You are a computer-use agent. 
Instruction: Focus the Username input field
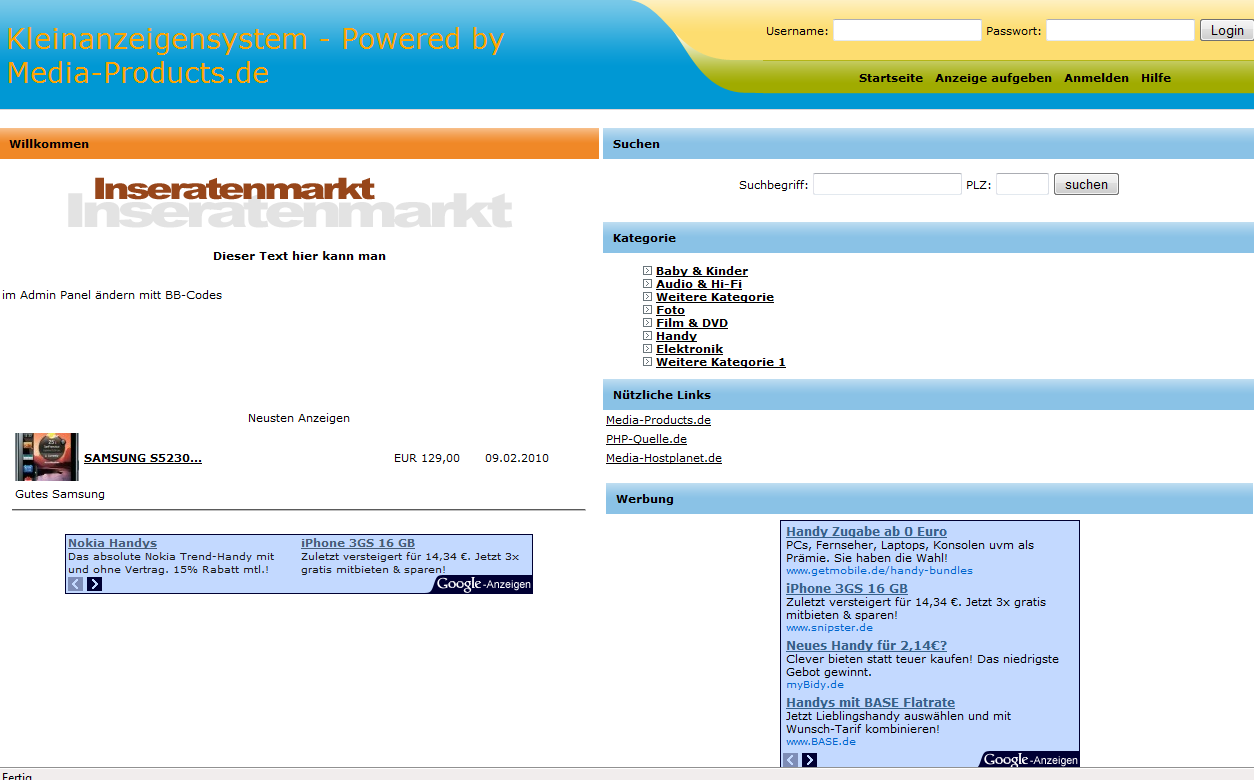907,31
